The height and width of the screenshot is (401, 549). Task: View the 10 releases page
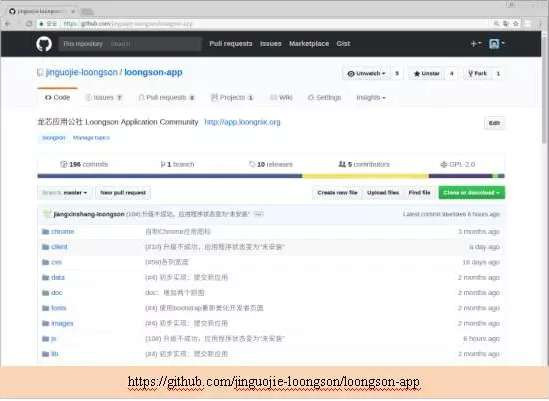point(271,164)
